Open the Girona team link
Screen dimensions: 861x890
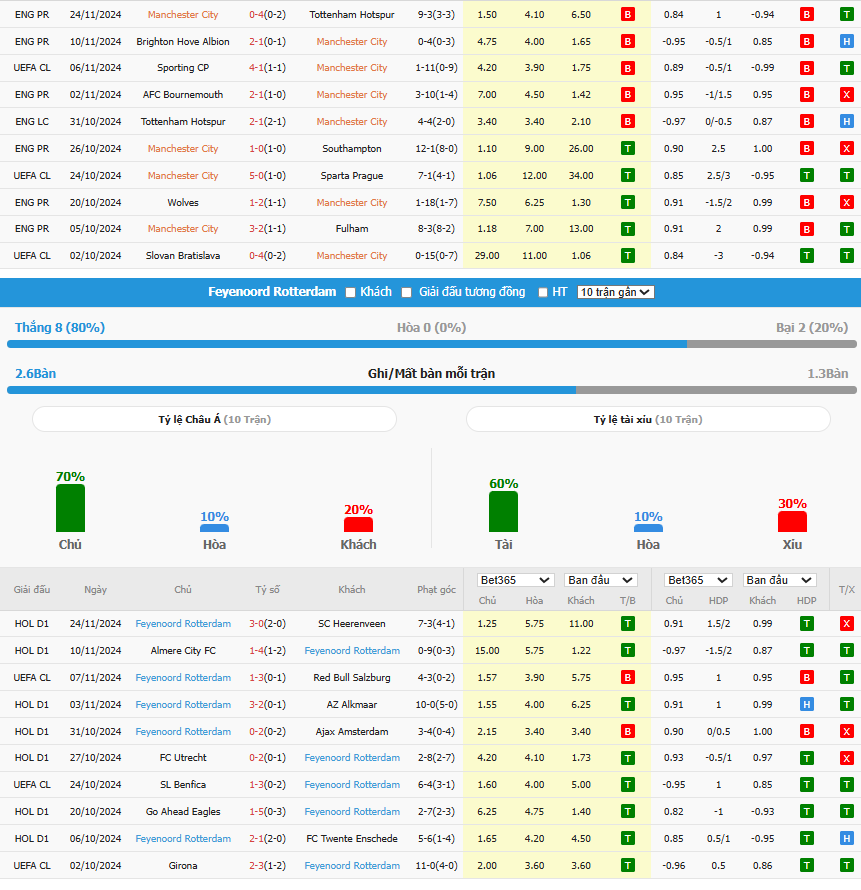click(183, 866)
